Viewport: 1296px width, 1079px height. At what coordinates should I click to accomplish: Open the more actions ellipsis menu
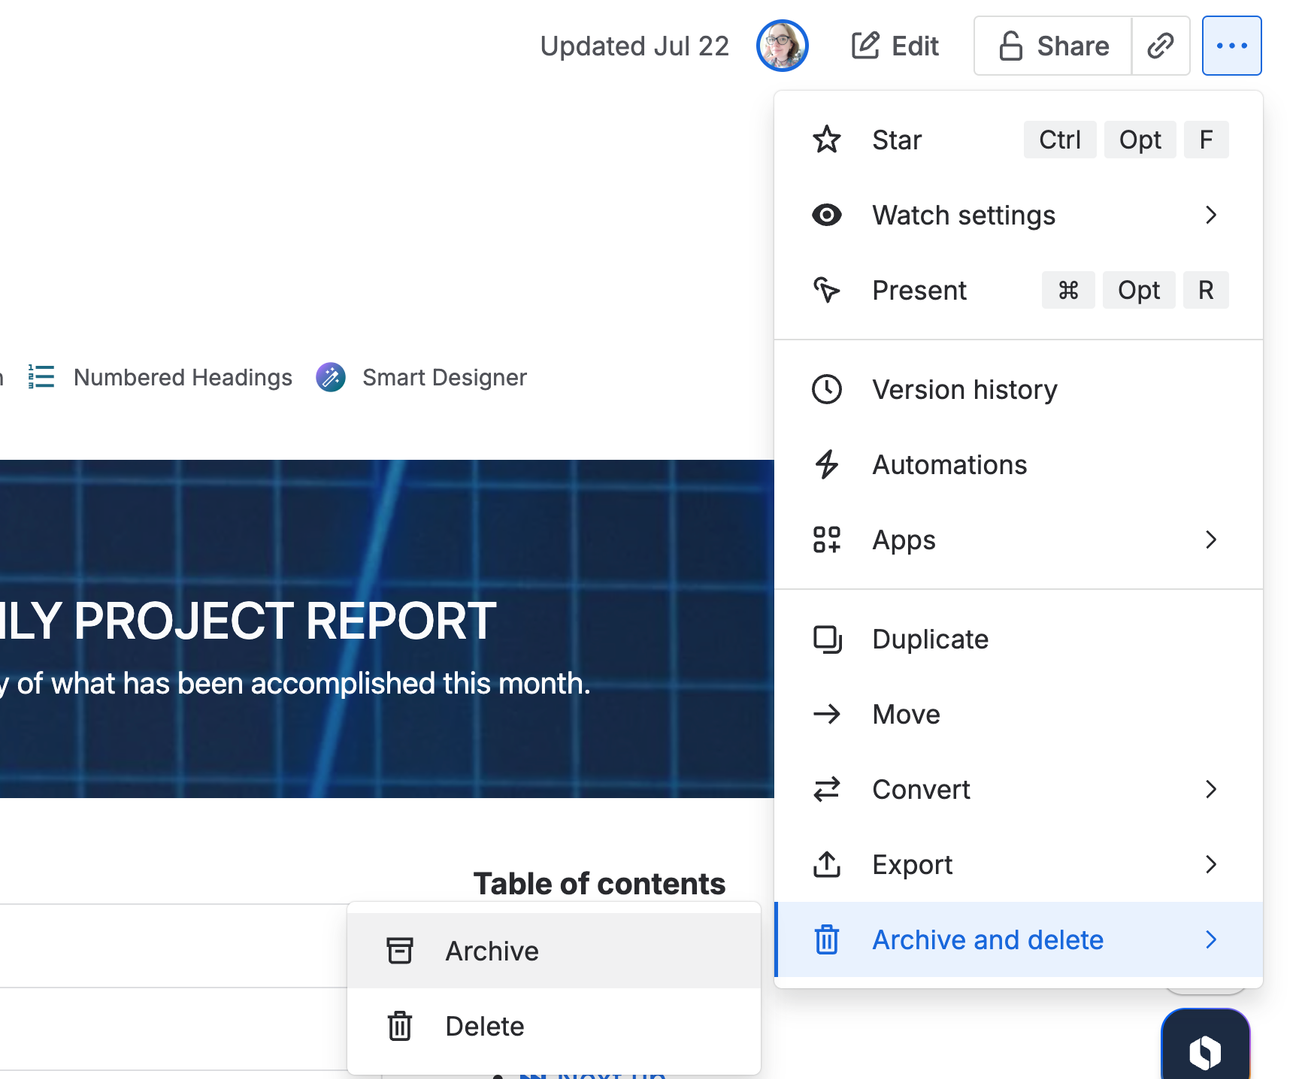click(1232, 45)
